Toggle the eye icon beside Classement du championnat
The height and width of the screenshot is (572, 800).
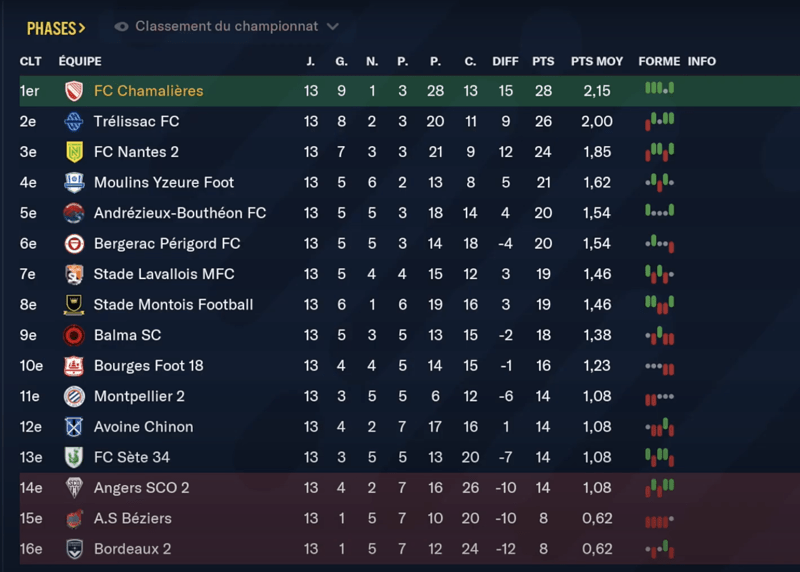click(122, 26)
